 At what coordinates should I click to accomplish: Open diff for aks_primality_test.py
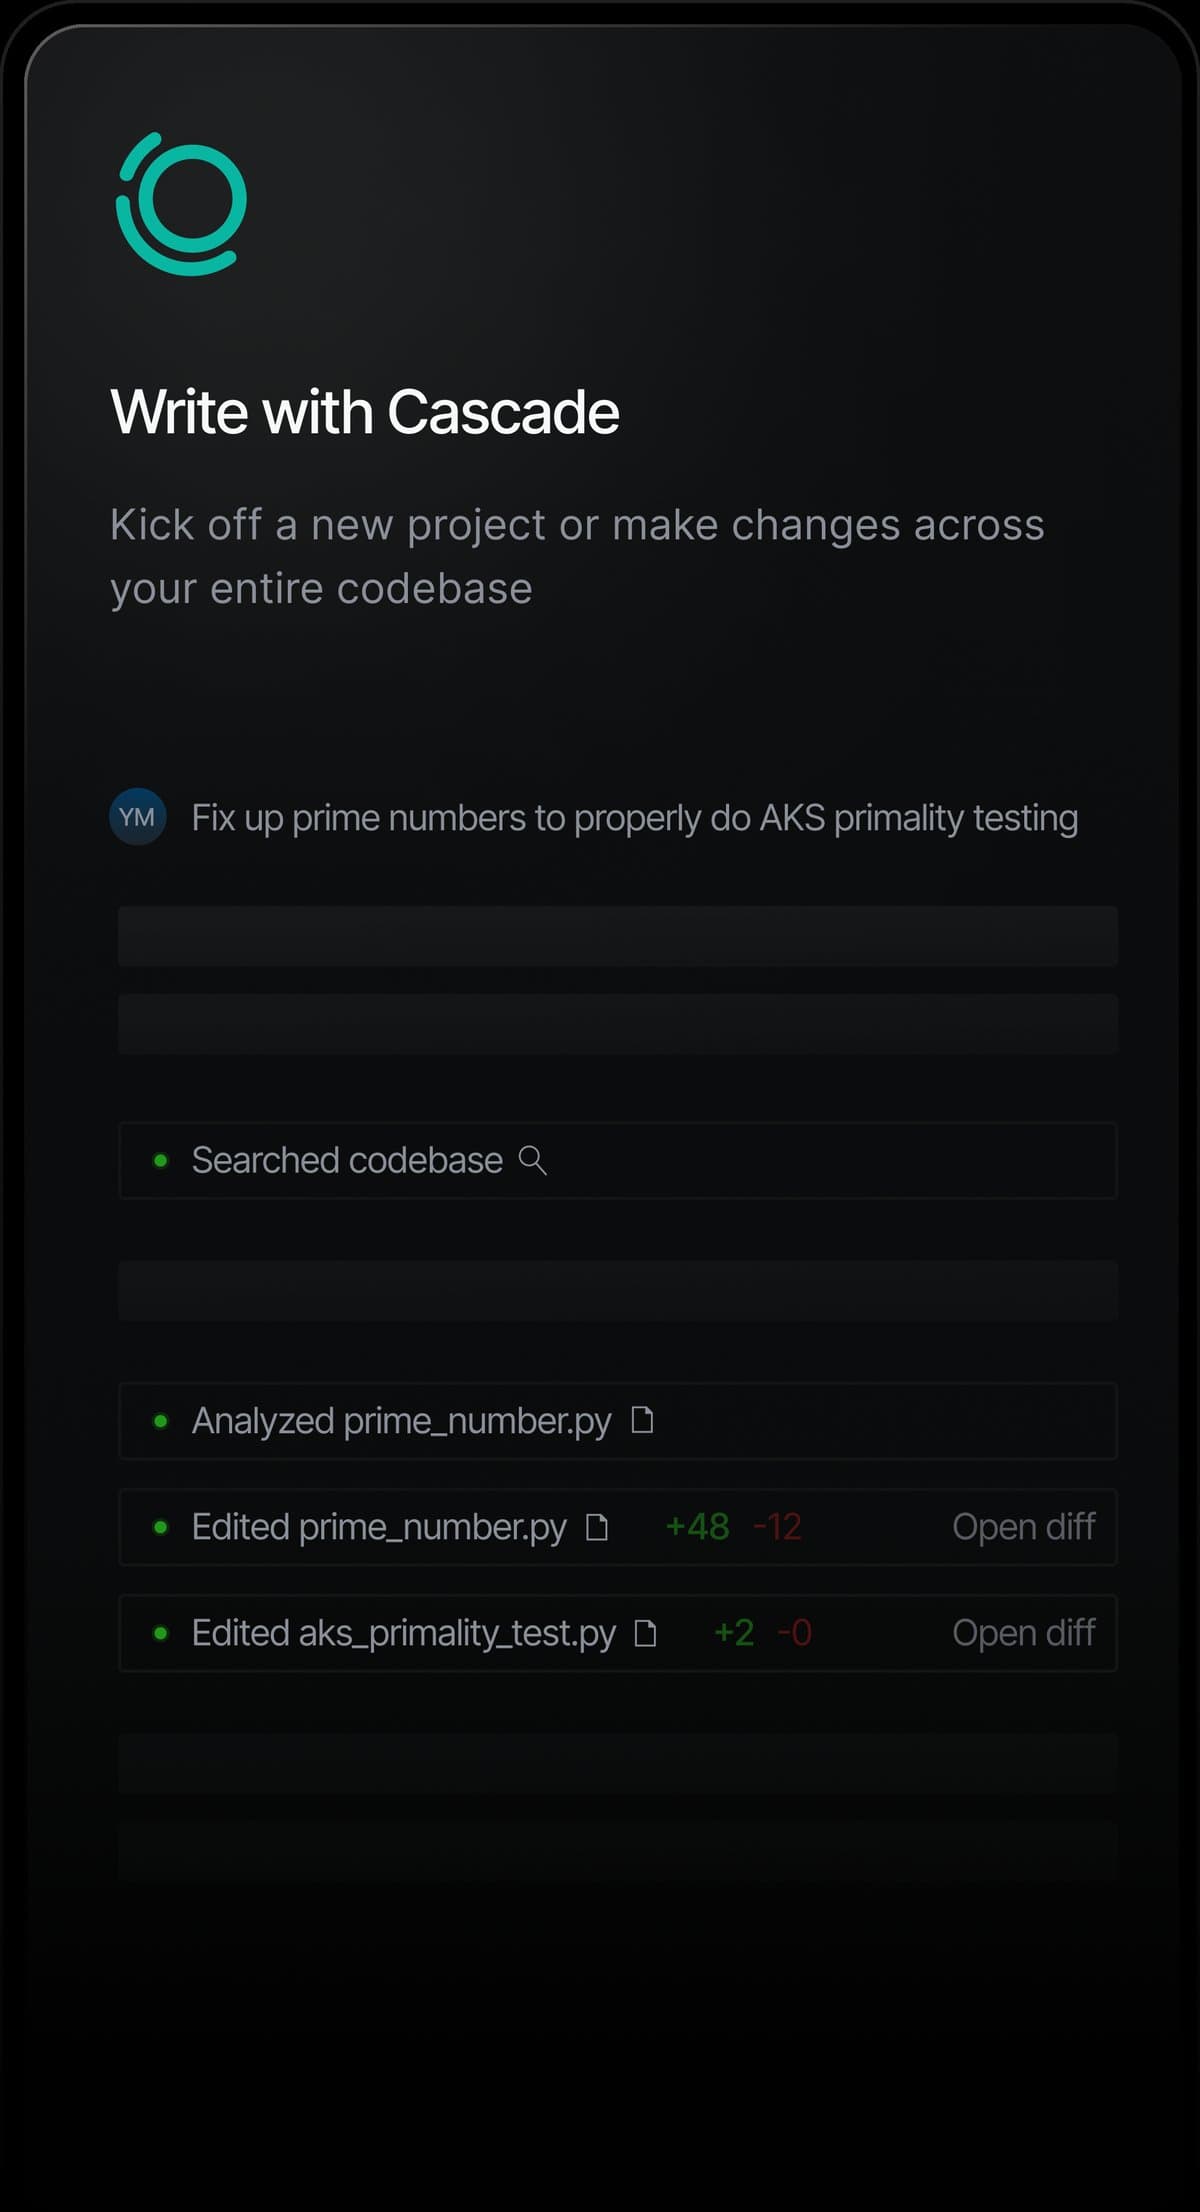tap(1025, 1633)
